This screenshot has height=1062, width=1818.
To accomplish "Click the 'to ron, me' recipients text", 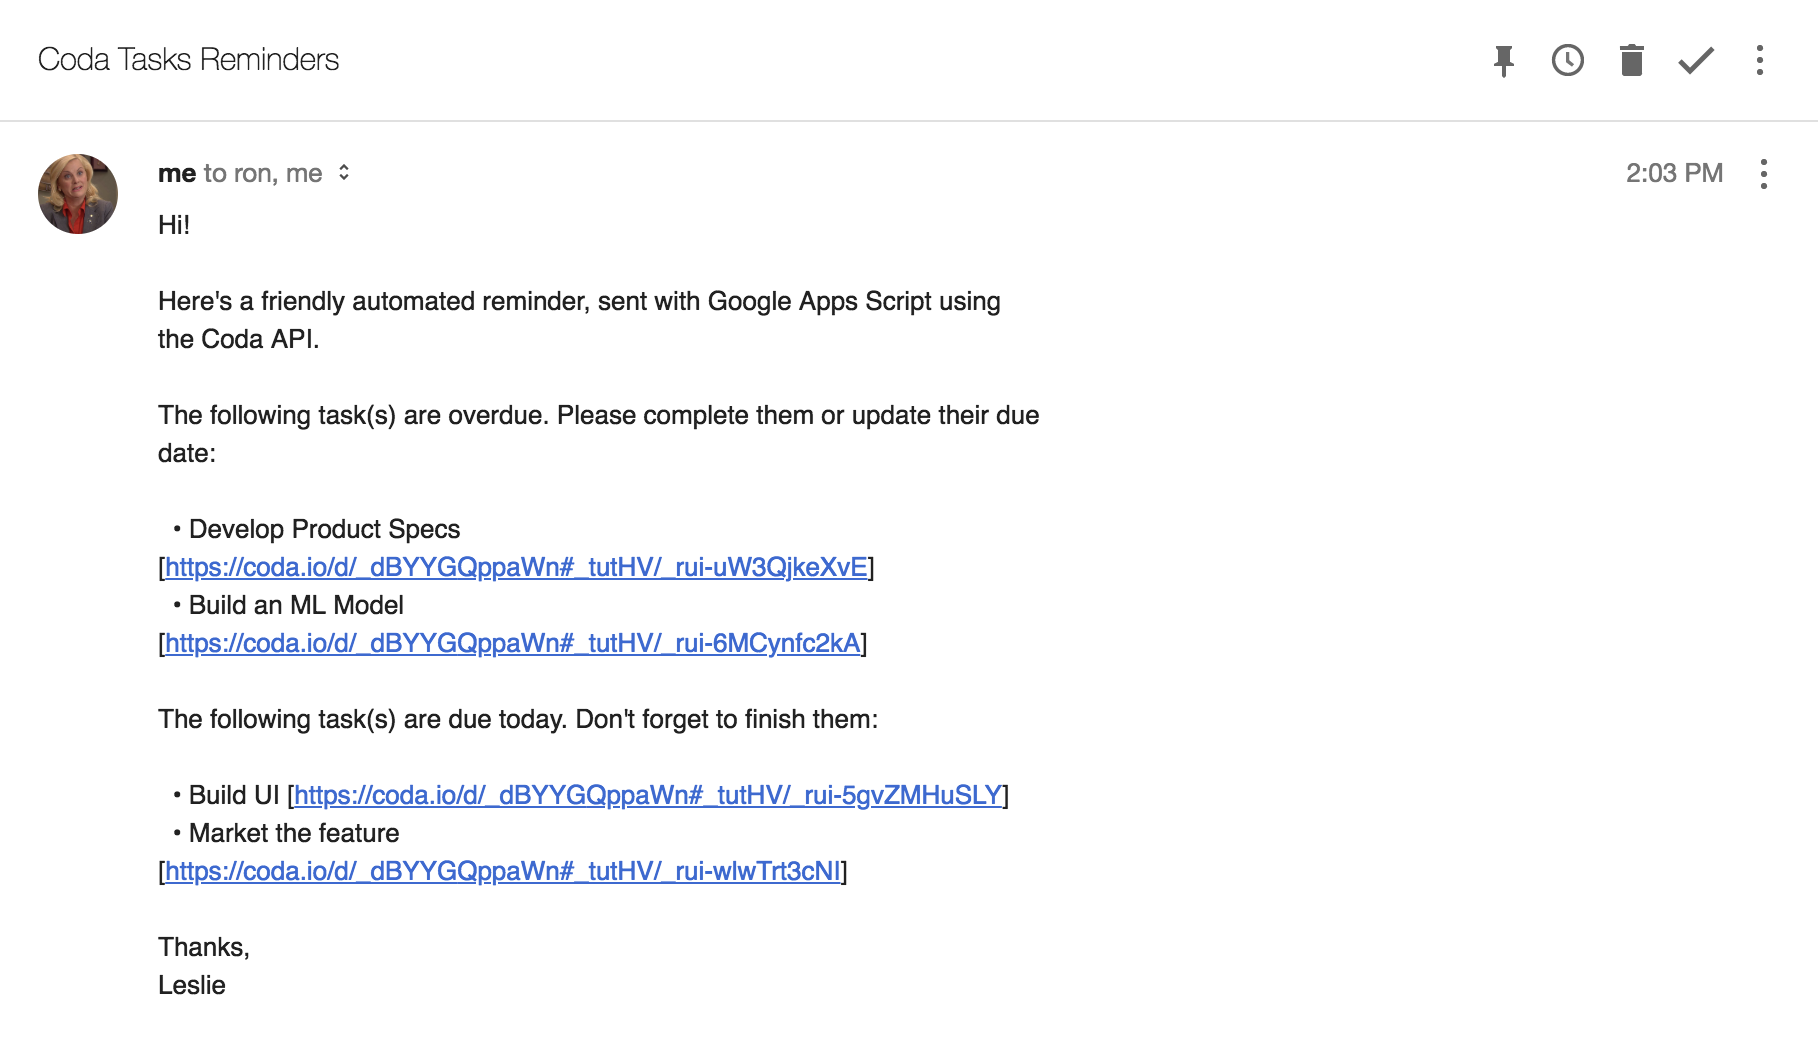I will coord(263,174).
